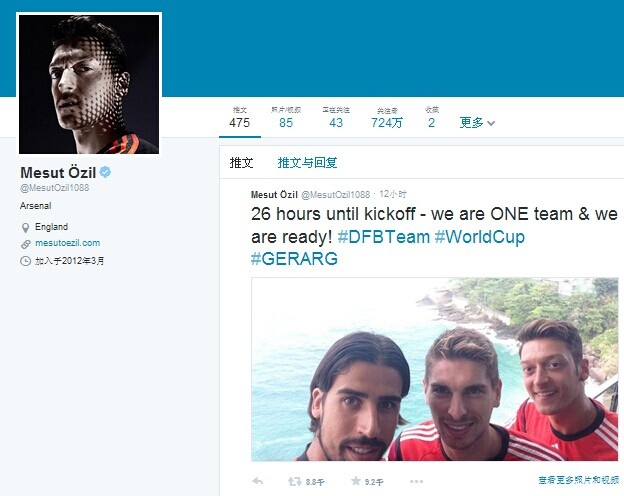Viewport: 624px width, 496px height.
Task: Open the three-dots more options on tweet
Action: point(416,482)
